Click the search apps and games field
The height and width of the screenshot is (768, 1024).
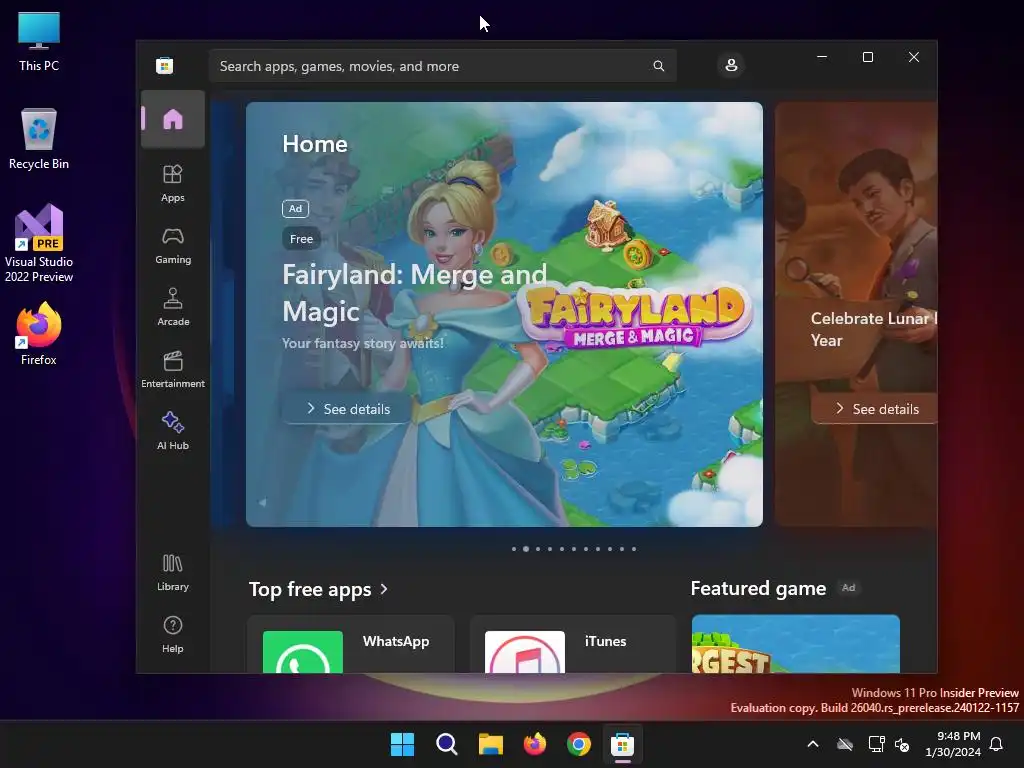pos(442,66)
